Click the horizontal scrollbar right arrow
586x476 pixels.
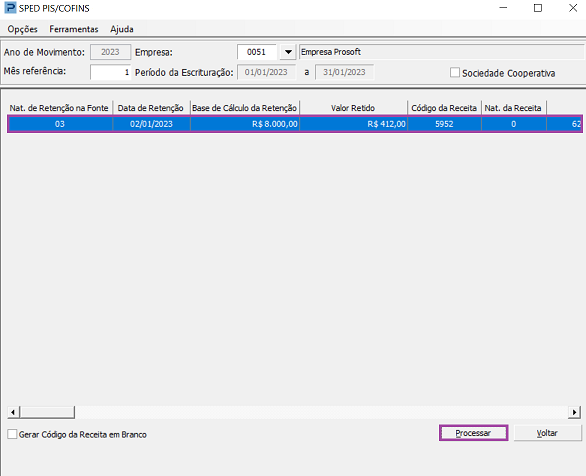[x=574, y=412]
